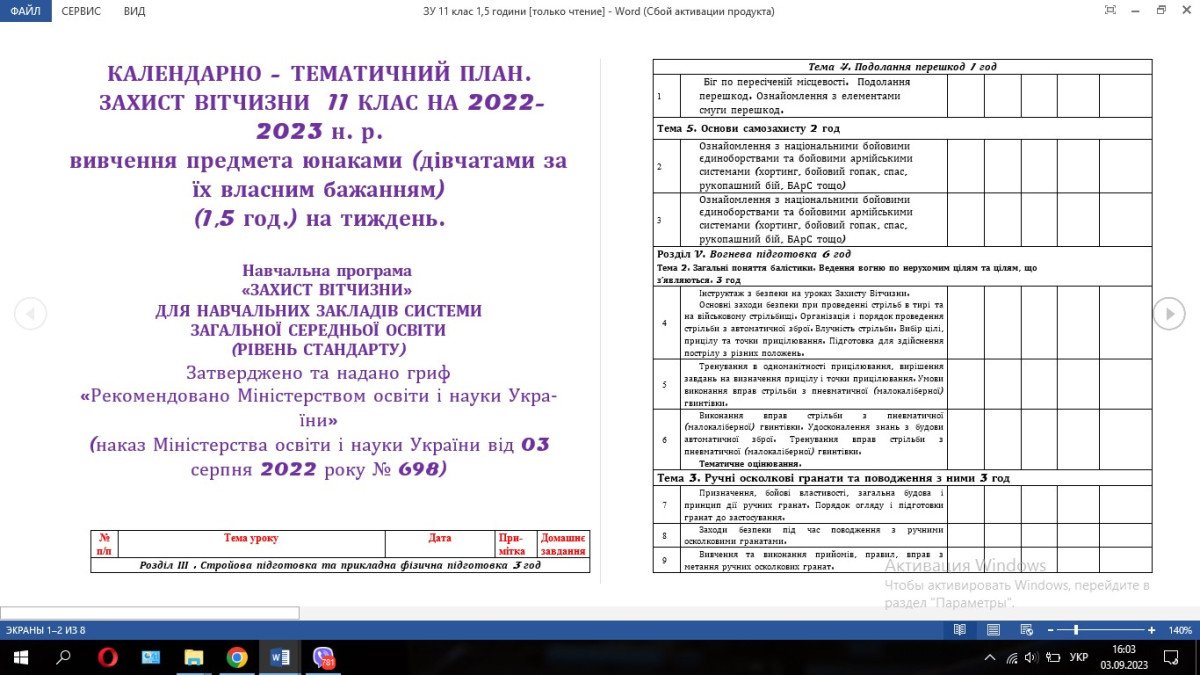
Task: Click Затверджено та надано гриф line
Action: pos(319,373)
